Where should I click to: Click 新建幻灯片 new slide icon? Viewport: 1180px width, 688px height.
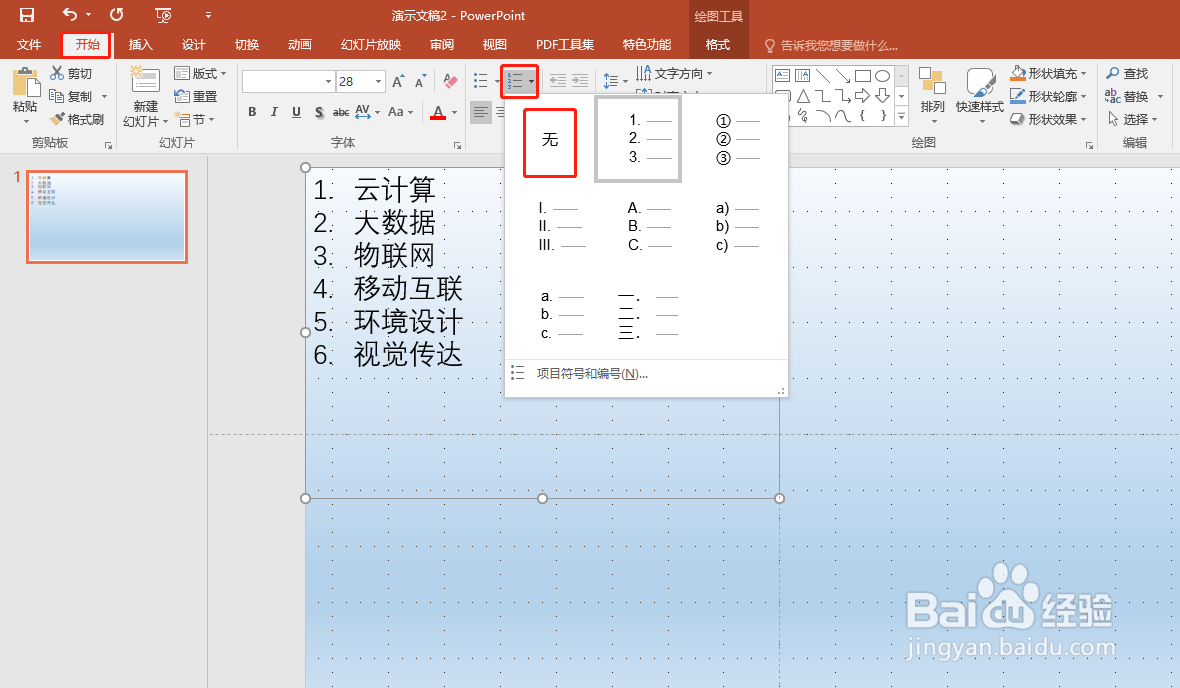point(145,81)
